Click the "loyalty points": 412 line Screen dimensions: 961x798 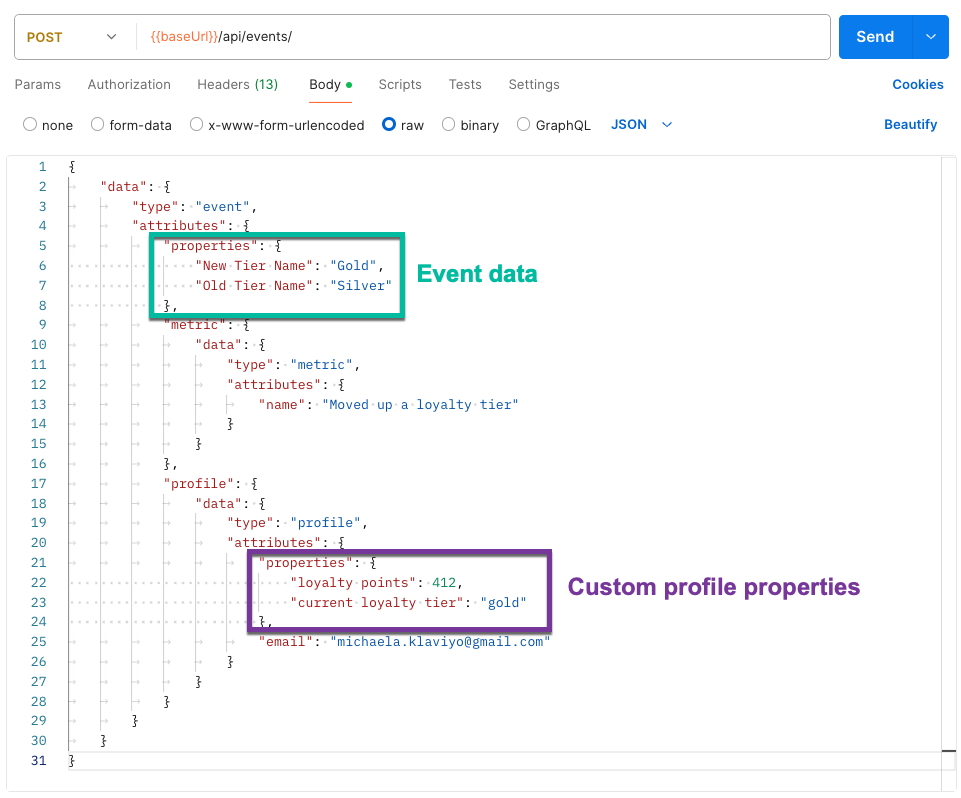coord(376,582)
